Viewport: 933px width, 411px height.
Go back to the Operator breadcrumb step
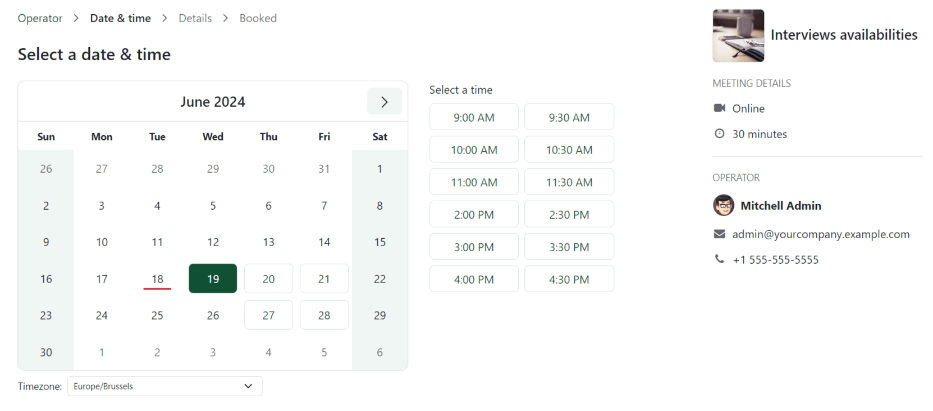pyautogui.click(x=40, y=18)
